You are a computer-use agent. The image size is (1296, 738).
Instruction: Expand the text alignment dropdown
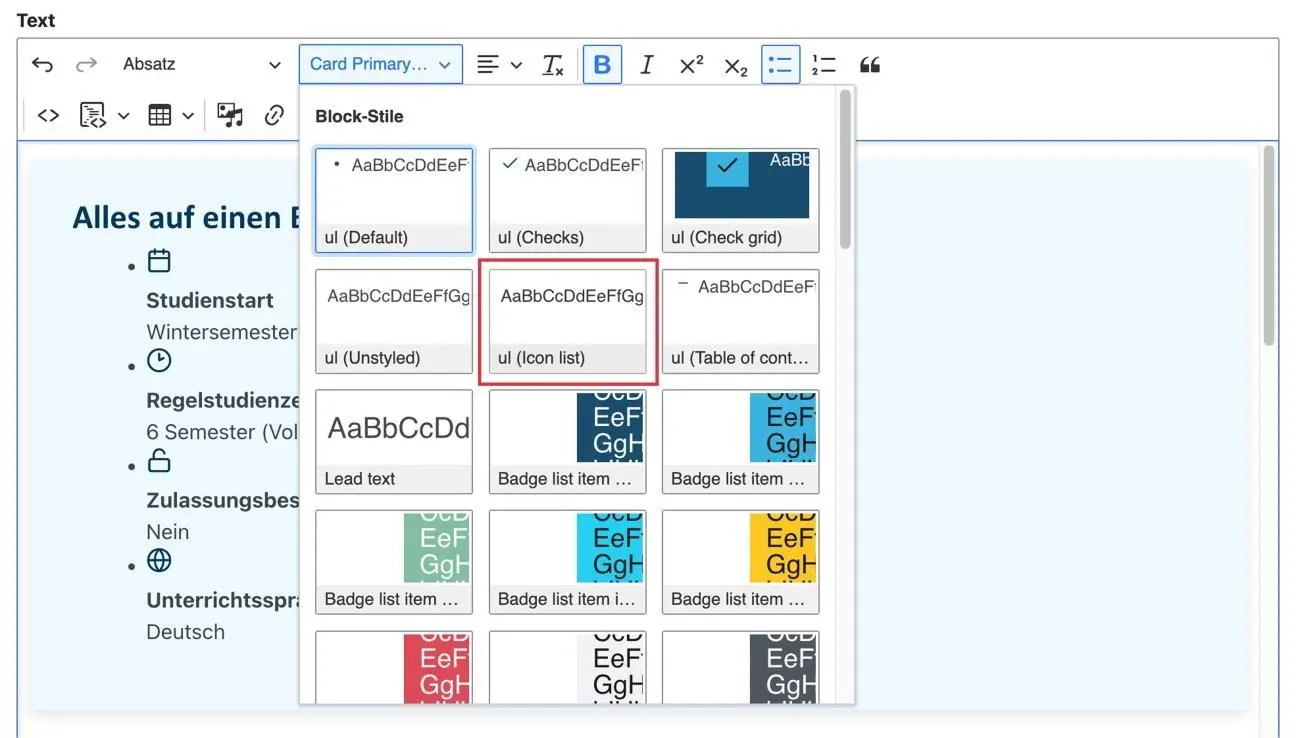point(499,65)
